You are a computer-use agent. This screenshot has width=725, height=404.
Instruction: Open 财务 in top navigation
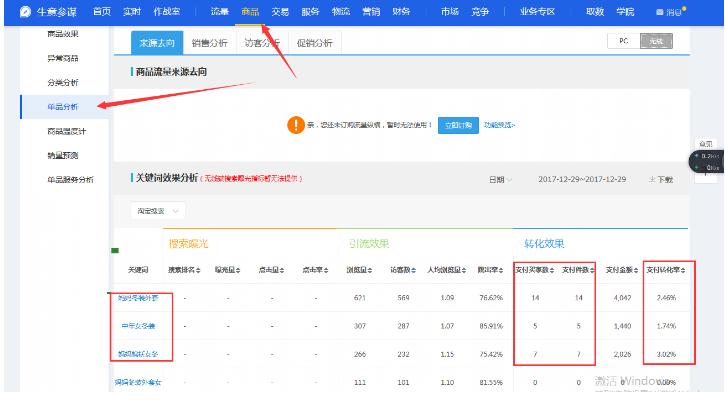[x=401, y=12]
